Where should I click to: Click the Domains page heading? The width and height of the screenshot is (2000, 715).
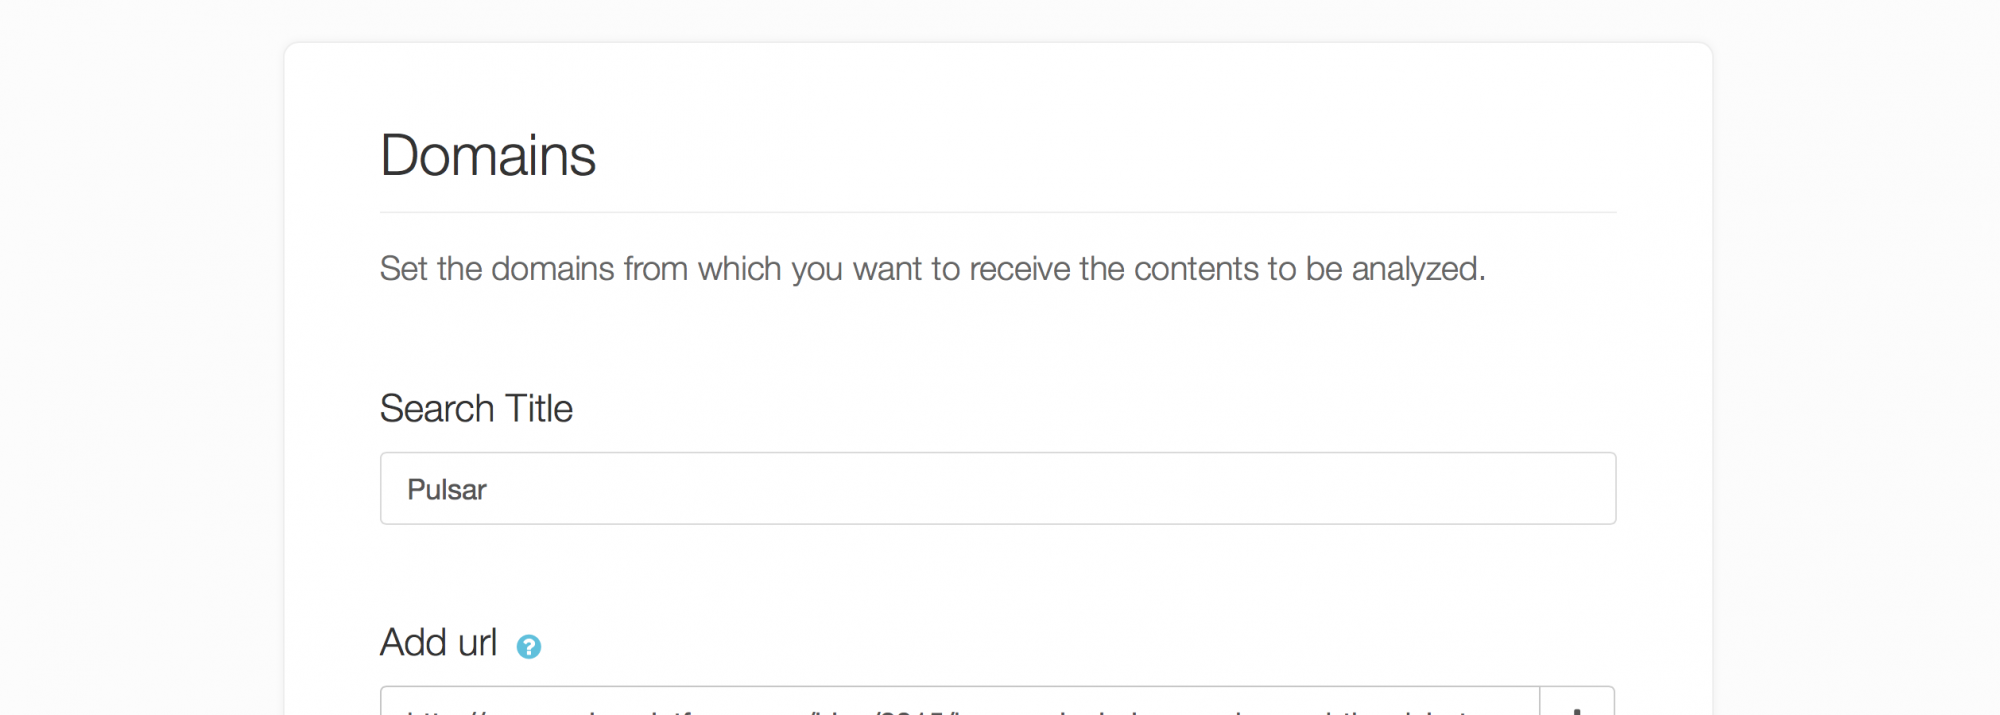488,156
